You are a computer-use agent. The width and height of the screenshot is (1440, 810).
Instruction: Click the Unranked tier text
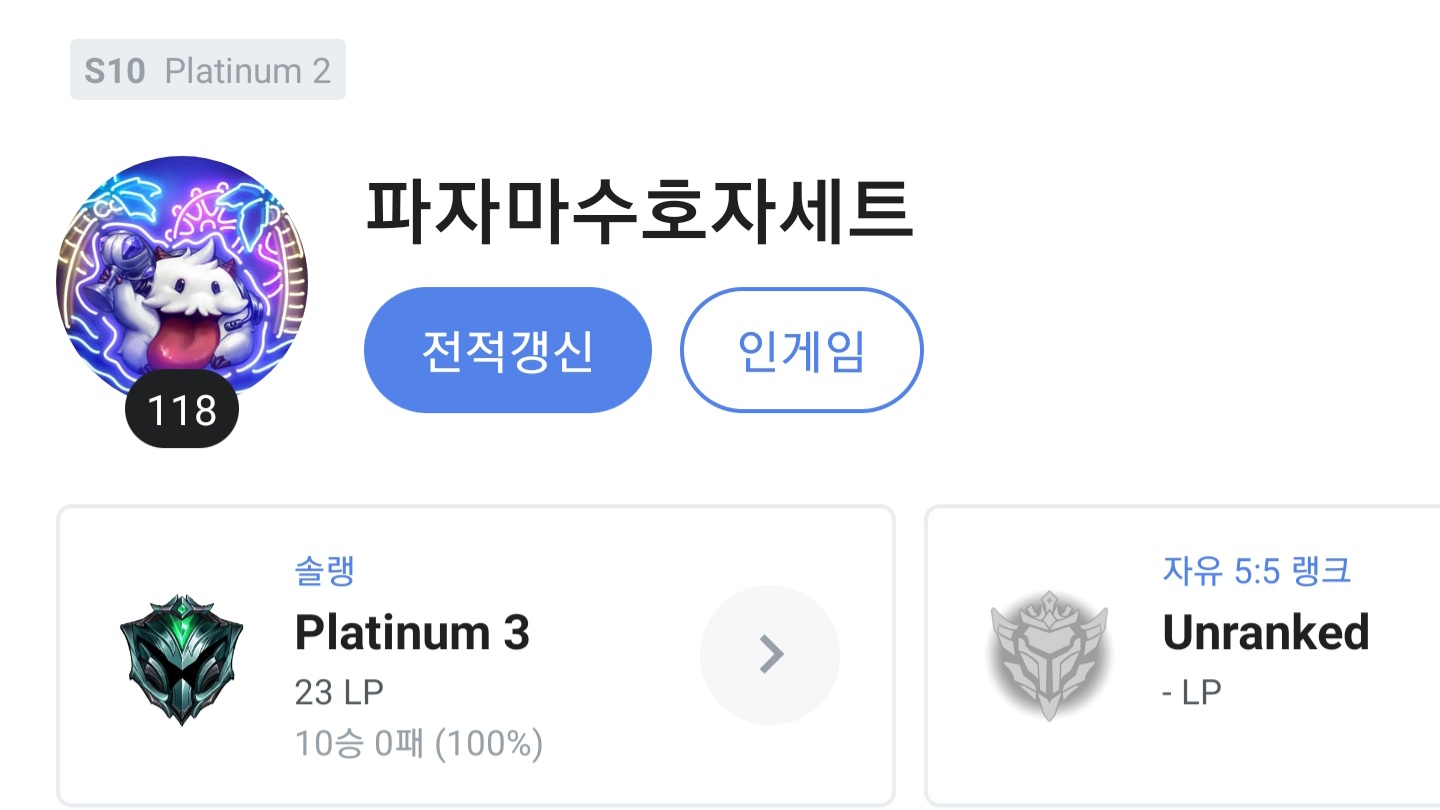pos(1265,633)
